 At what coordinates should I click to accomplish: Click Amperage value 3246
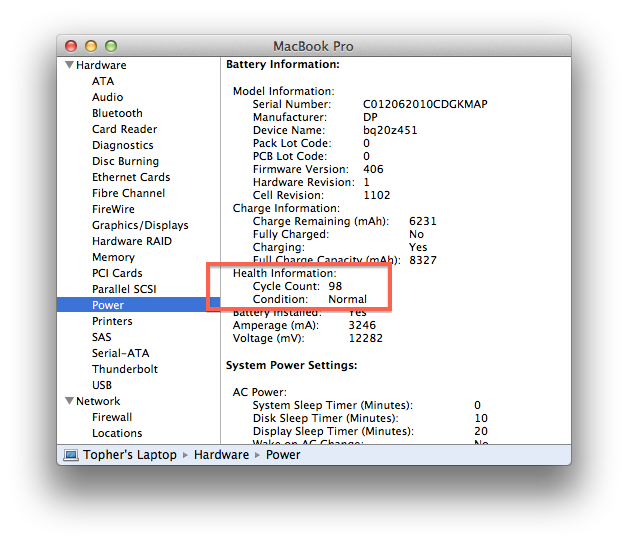[362, 325]
